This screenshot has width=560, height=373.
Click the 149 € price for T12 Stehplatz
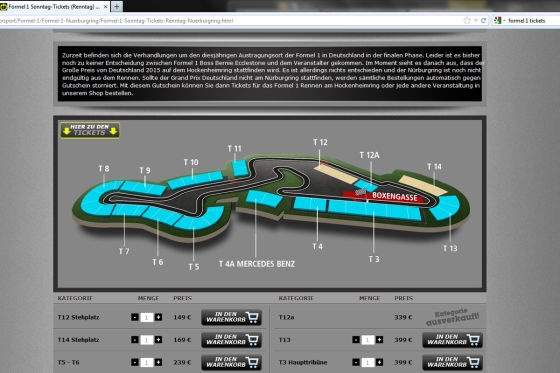click(182, 317)
